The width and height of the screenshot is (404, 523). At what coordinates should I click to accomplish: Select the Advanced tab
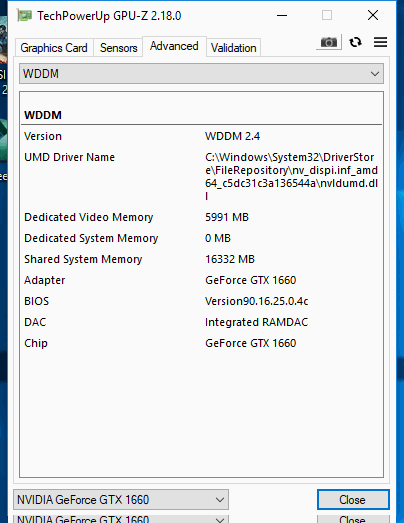click(x=174, y=46)
